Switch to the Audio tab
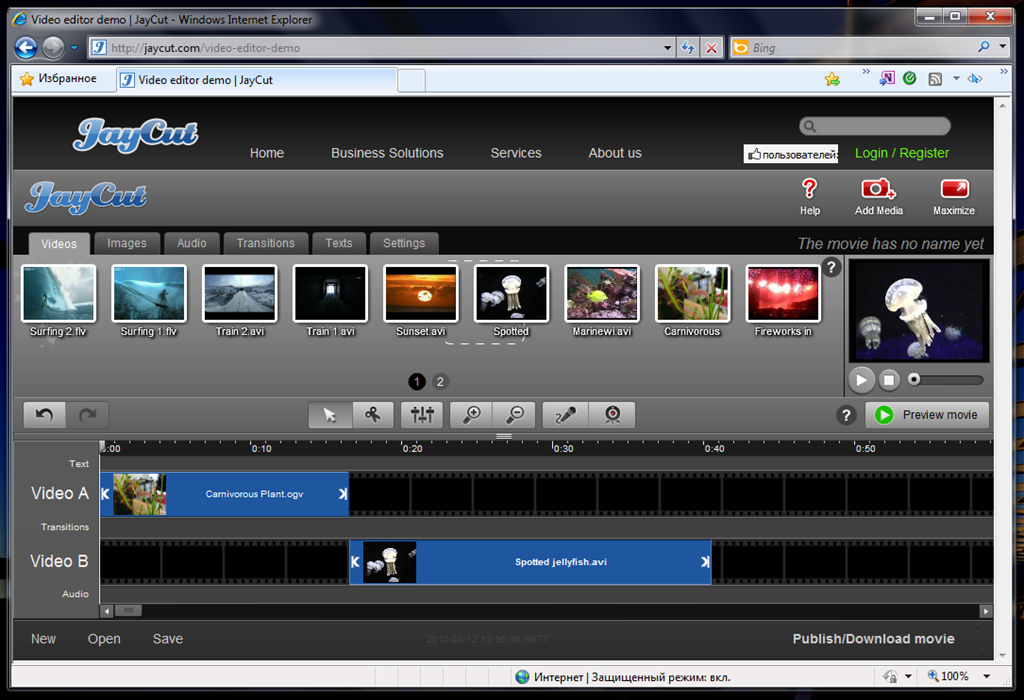The height and width of the screenshot is (700, 1024). (191, 243)
